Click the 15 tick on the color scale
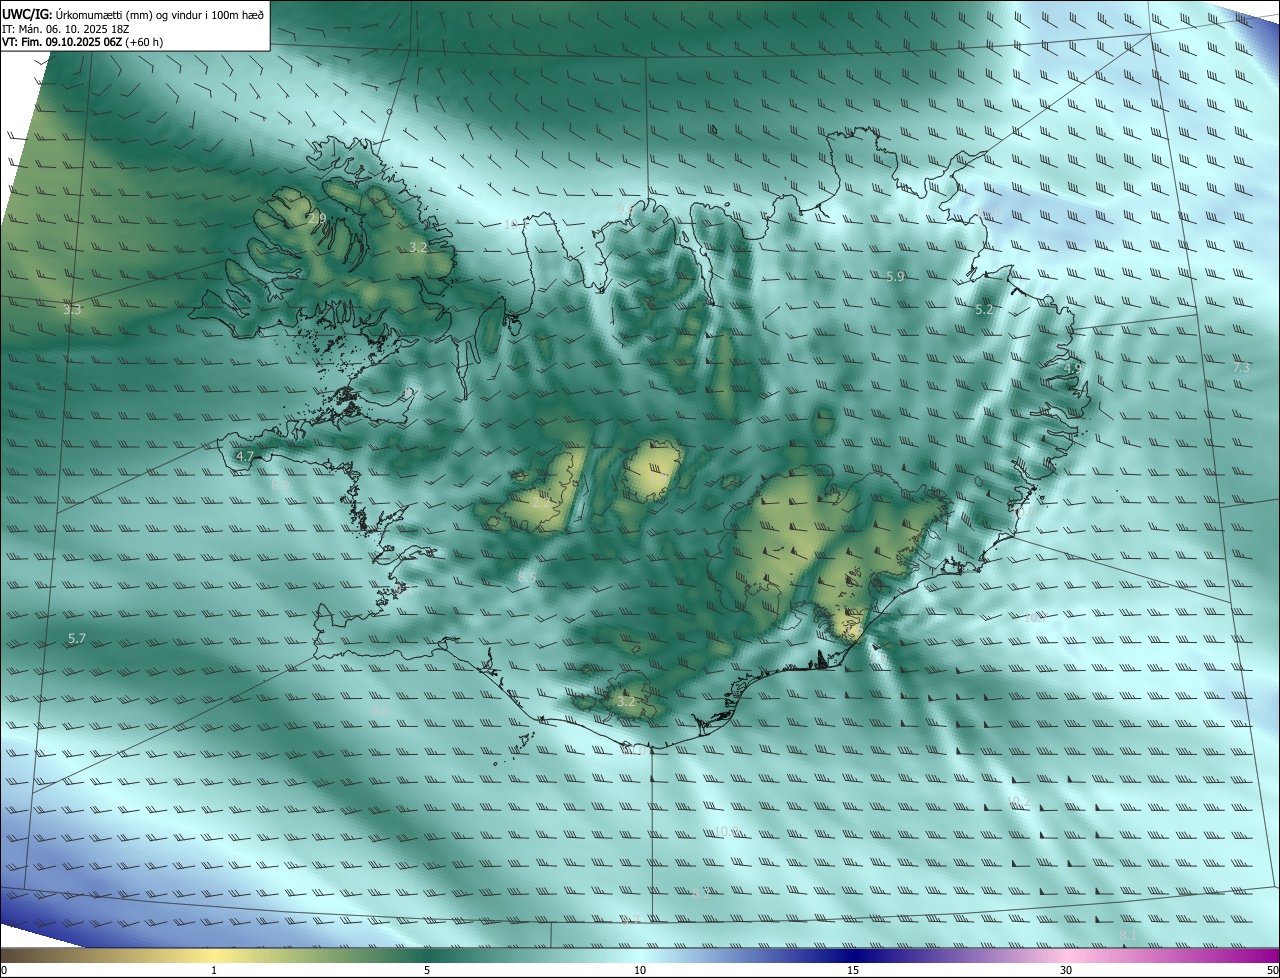Image resolution: width=1280 pixels, height=978 pixels. [x=853, y=970]
